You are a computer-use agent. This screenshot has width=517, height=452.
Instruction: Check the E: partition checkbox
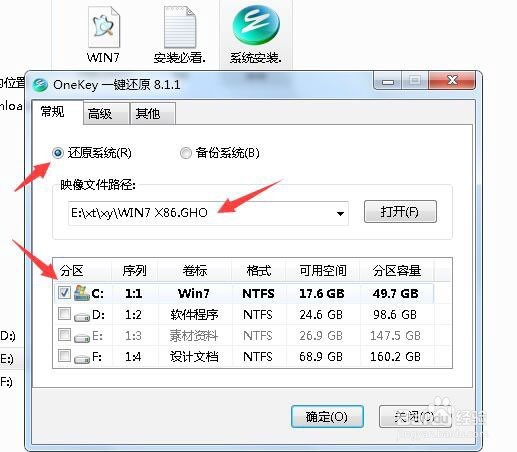click(64, 335)
